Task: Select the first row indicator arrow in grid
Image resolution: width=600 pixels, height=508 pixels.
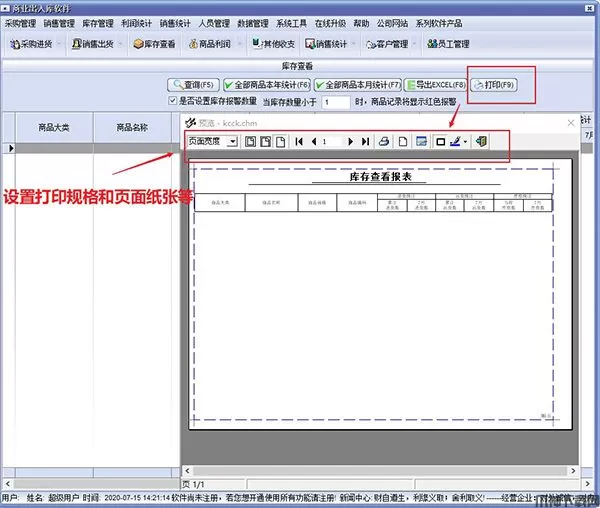Action: tap(11, 148)
